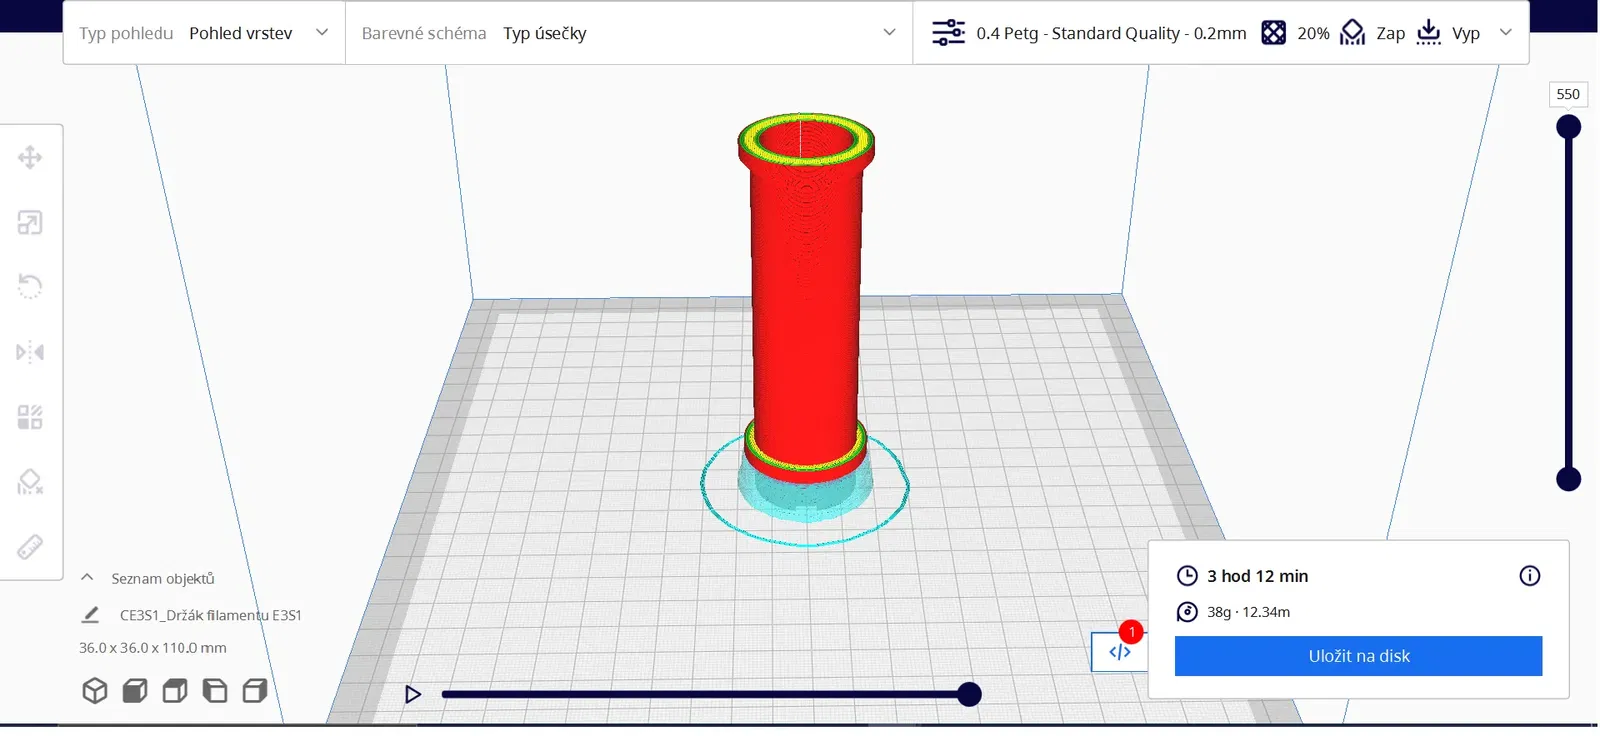Click the lower layer slider handle

click(x=1569, y=479)
